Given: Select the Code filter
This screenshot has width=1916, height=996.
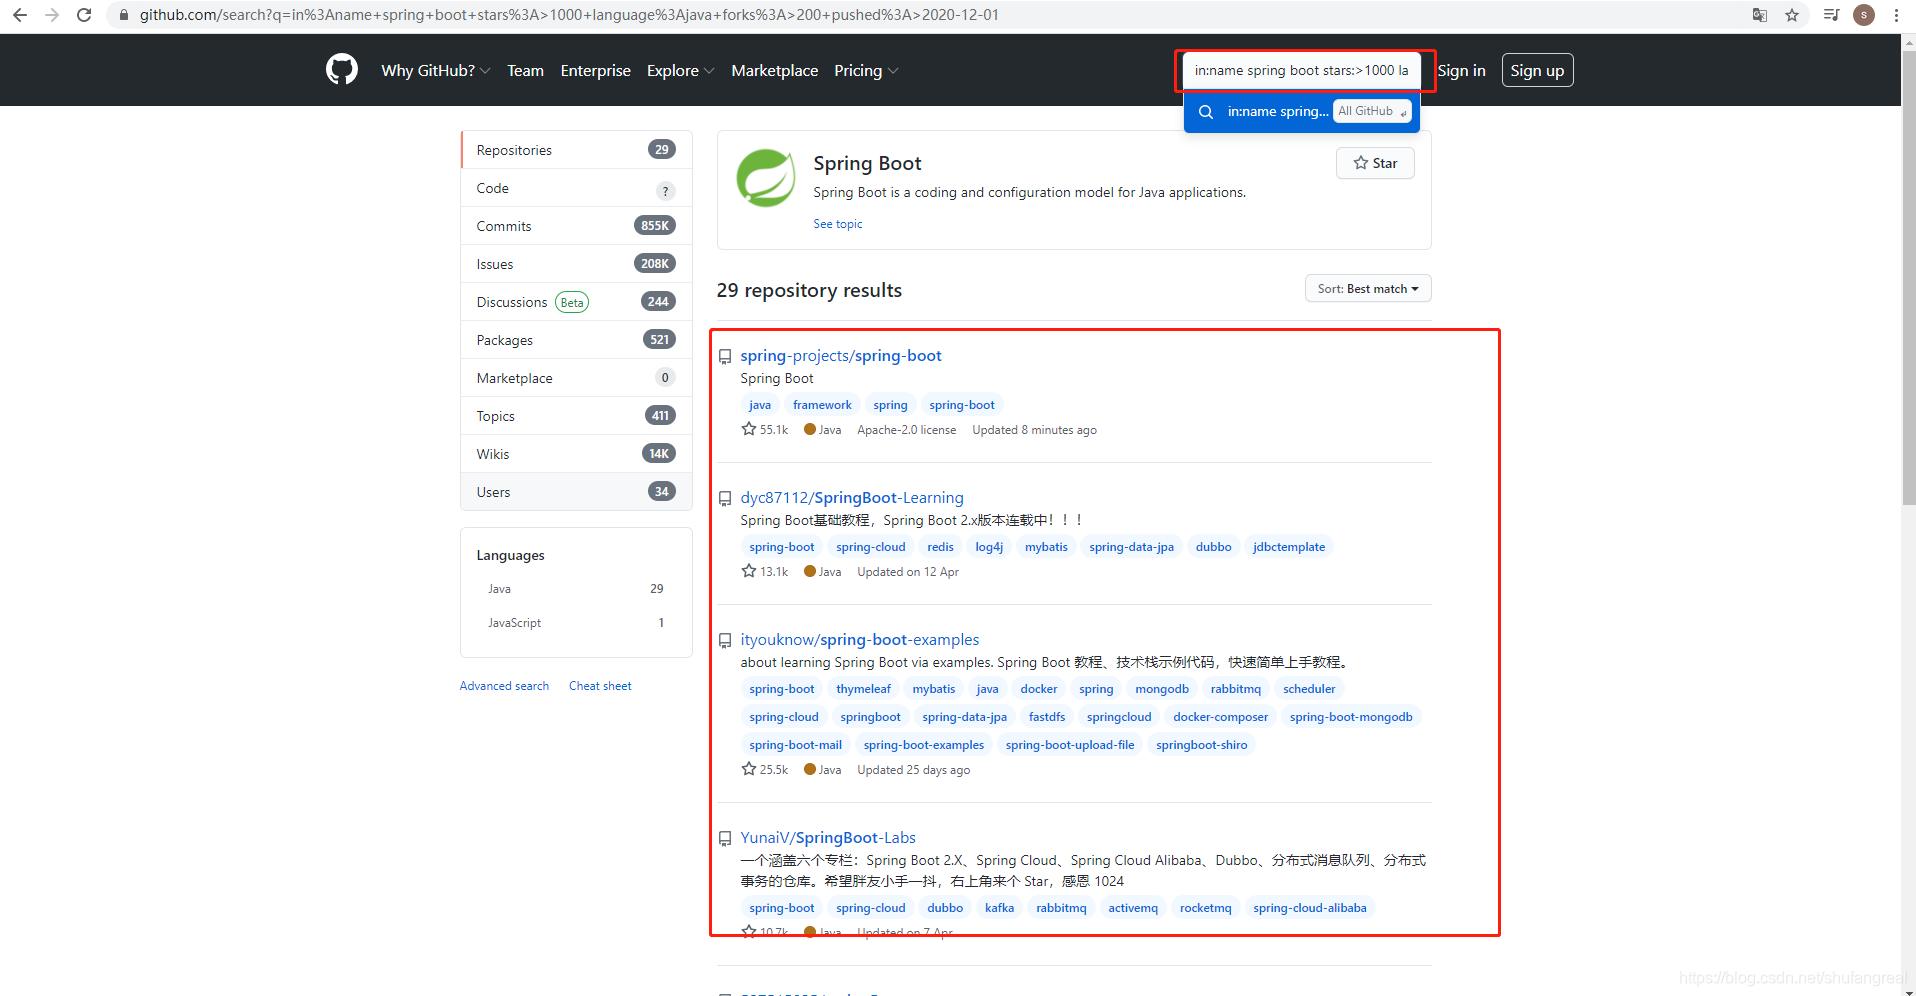Looking at the screenshot, I should point(576,188).
